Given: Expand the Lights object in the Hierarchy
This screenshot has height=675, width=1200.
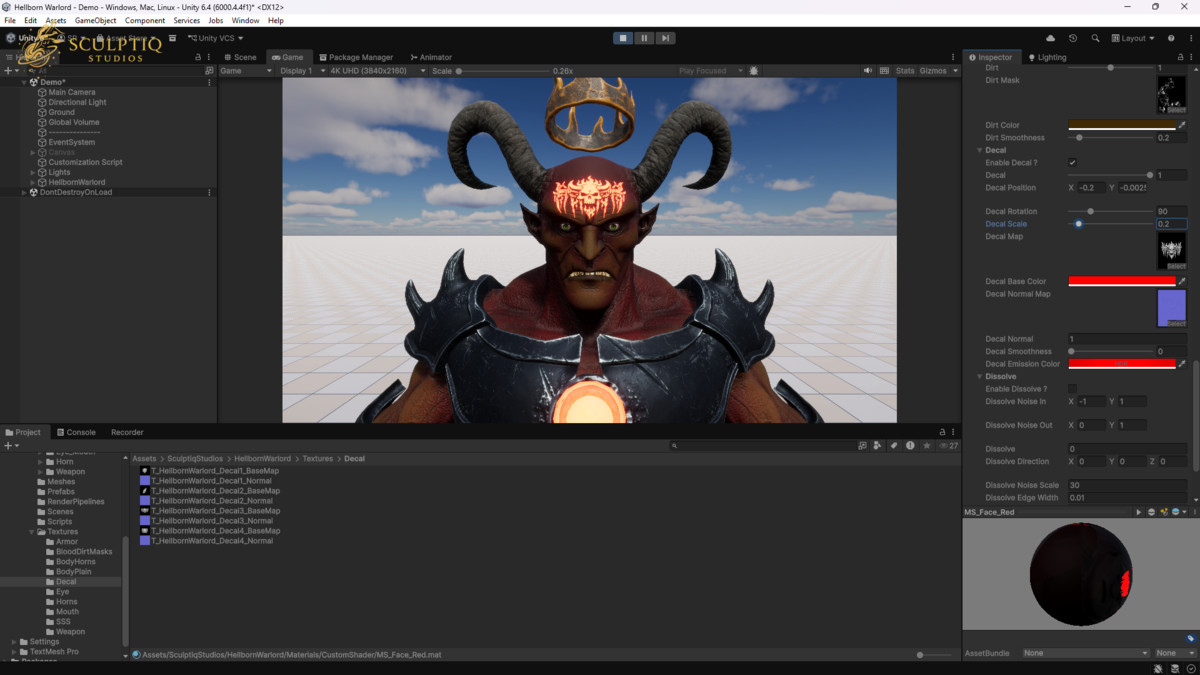Looking at the screenshot, I should click(x=33, y=172).
